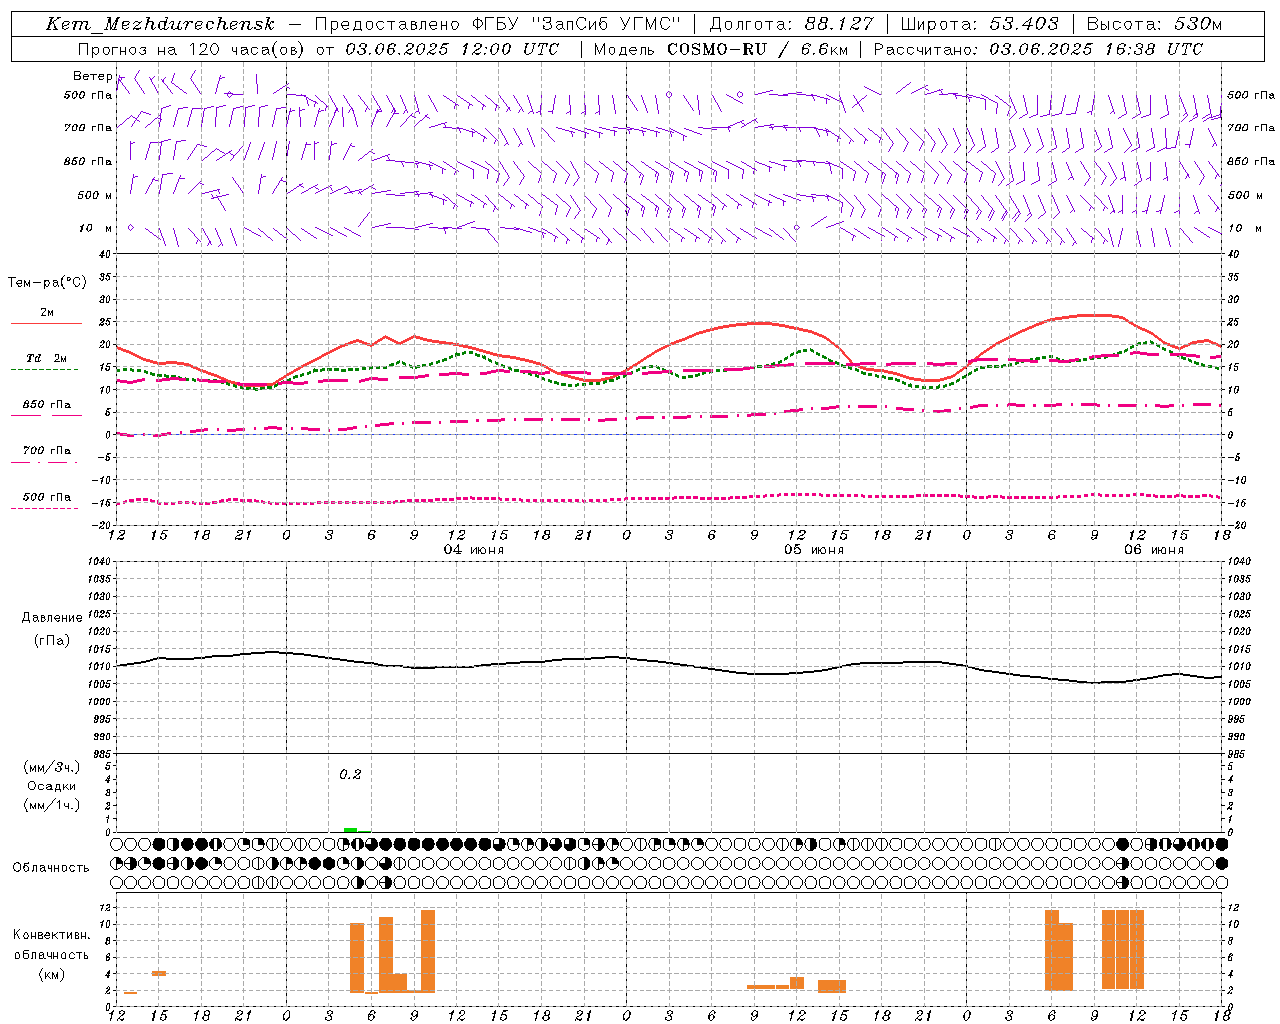
Task: Click the Td 2м dew point legend label
Action: tap(47, 358)
